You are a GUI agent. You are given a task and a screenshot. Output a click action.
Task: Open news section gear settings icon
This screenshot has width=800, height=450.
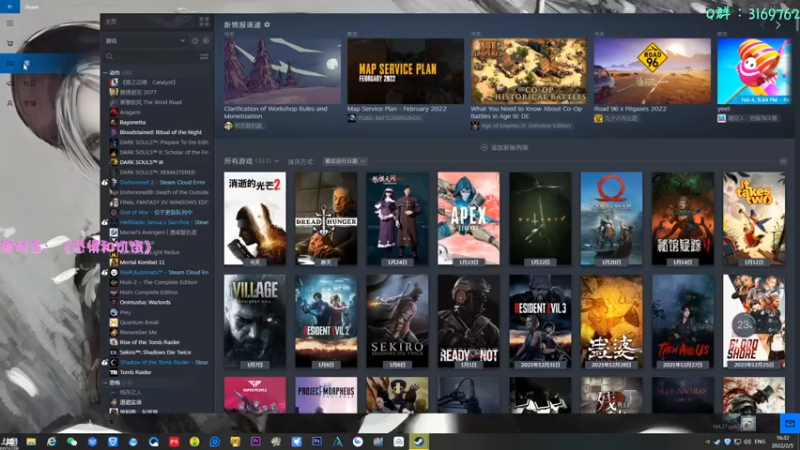click(x=267, y=24)
